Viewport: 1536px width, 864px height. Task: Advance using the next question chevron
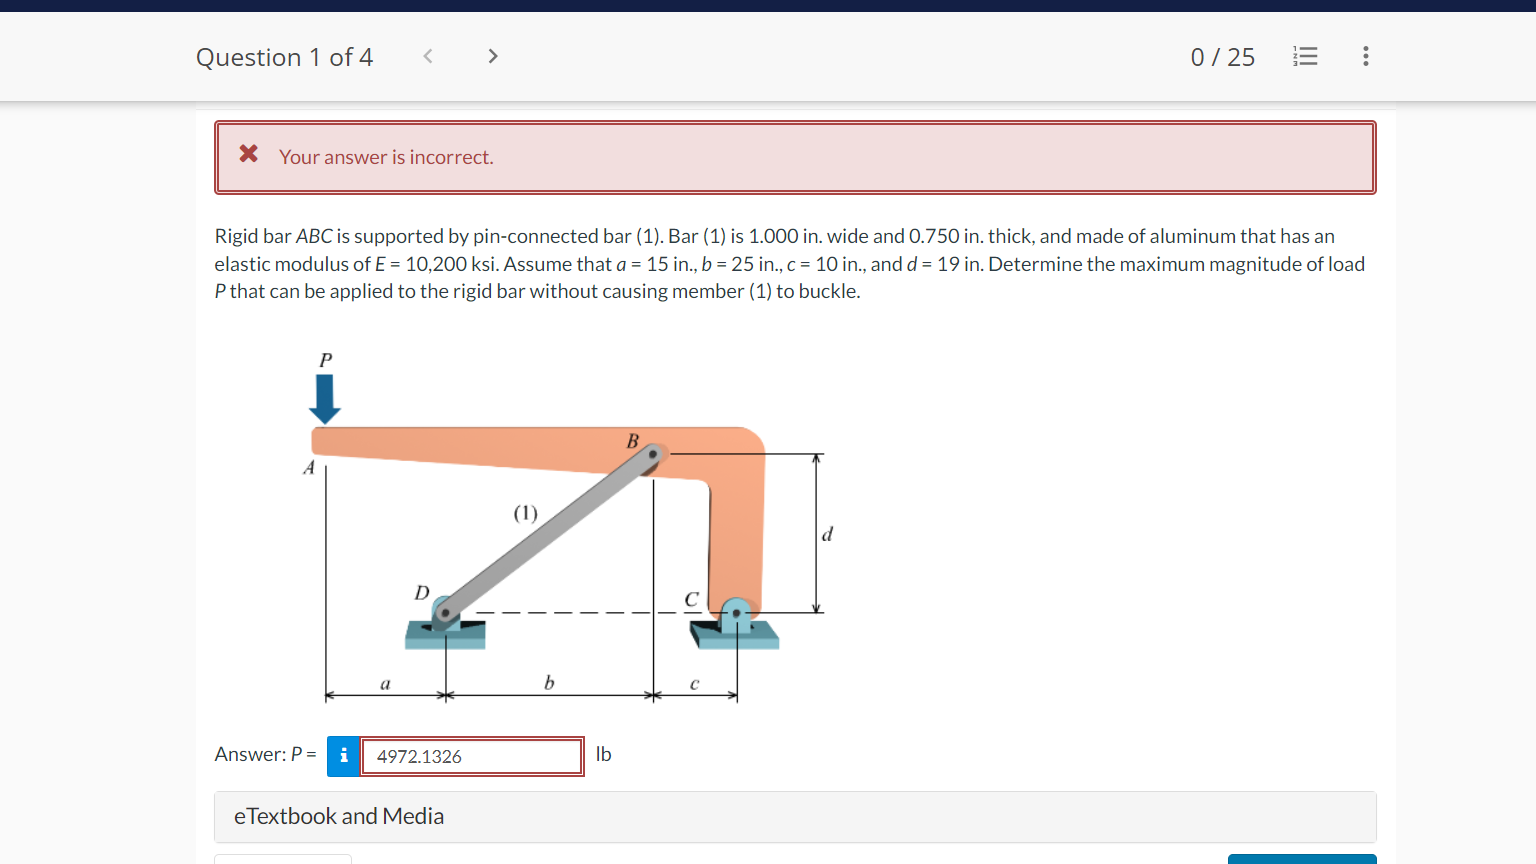(493, 56)
